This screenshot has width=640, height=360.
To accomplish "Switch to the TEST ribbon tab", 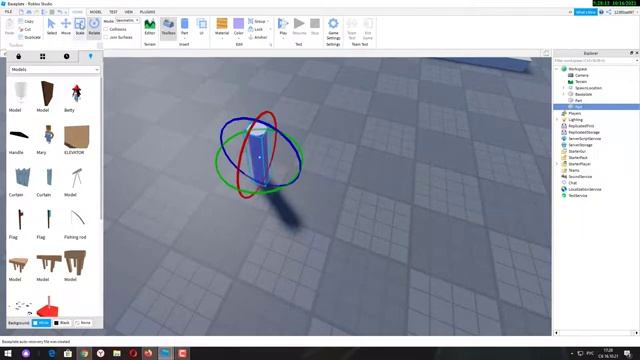I will [x=113, y=12].
